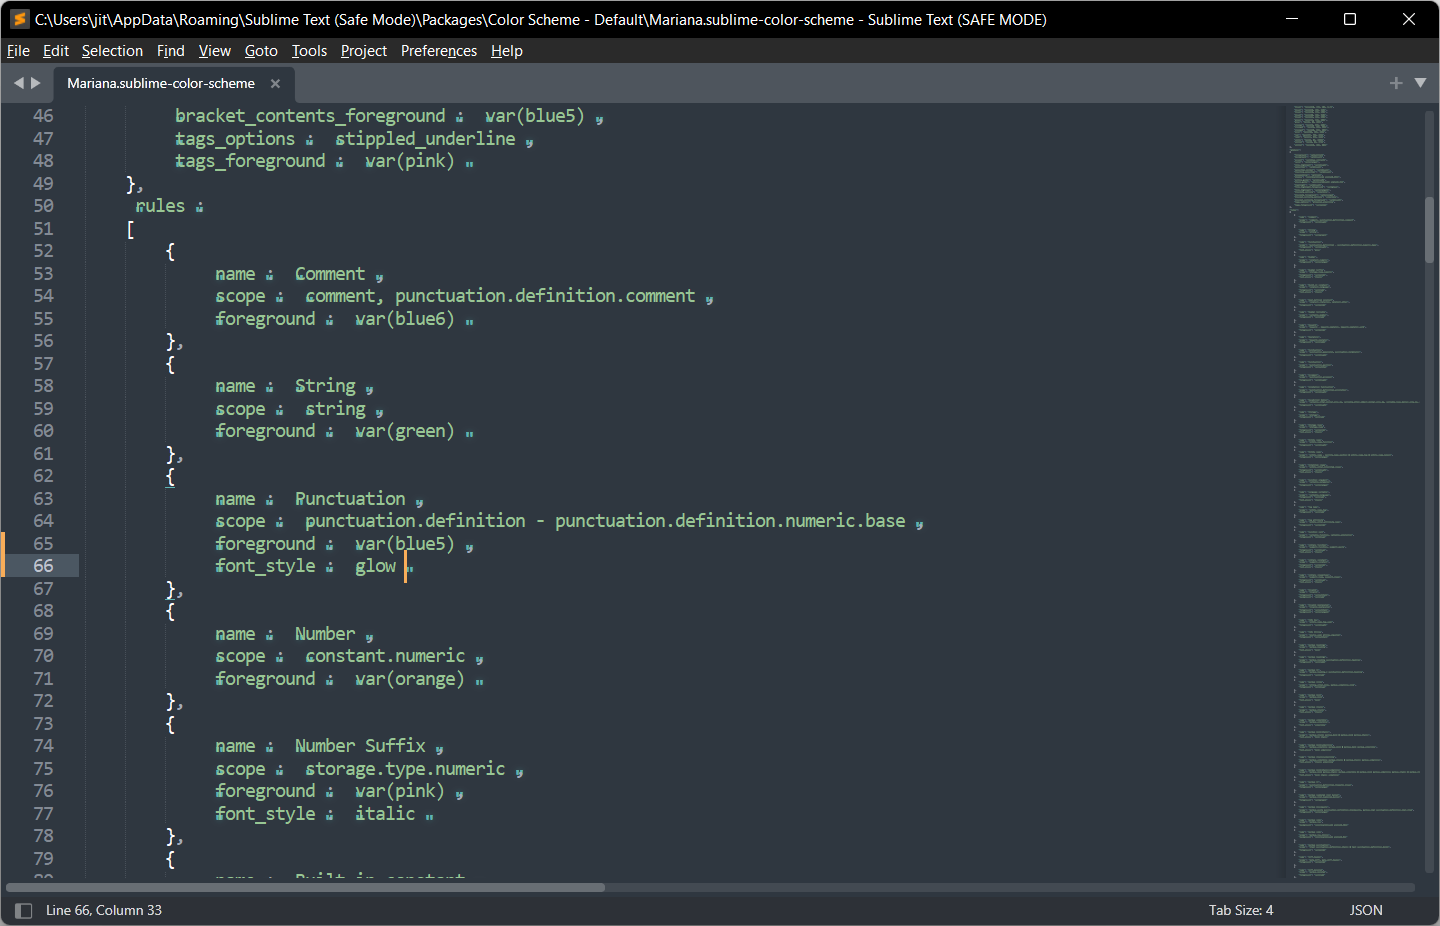Click on 'glow' font_style value

pos(375,566)
